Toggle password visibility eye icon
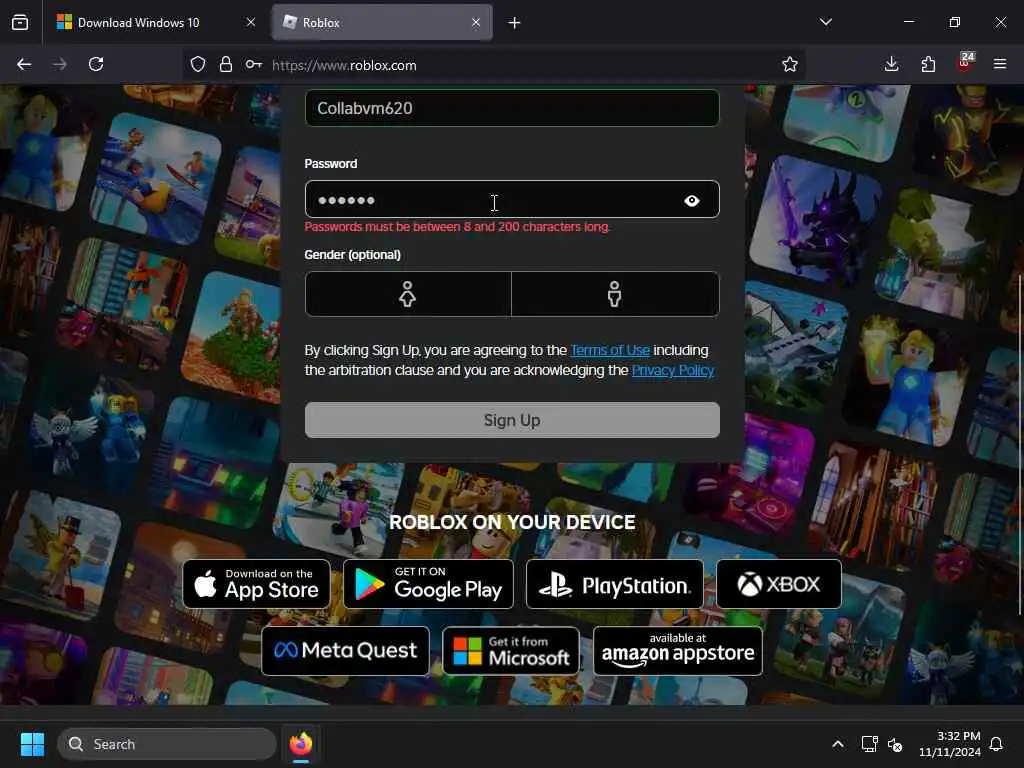This screenshot has height=768, width=1024. [x=692, y=200]
